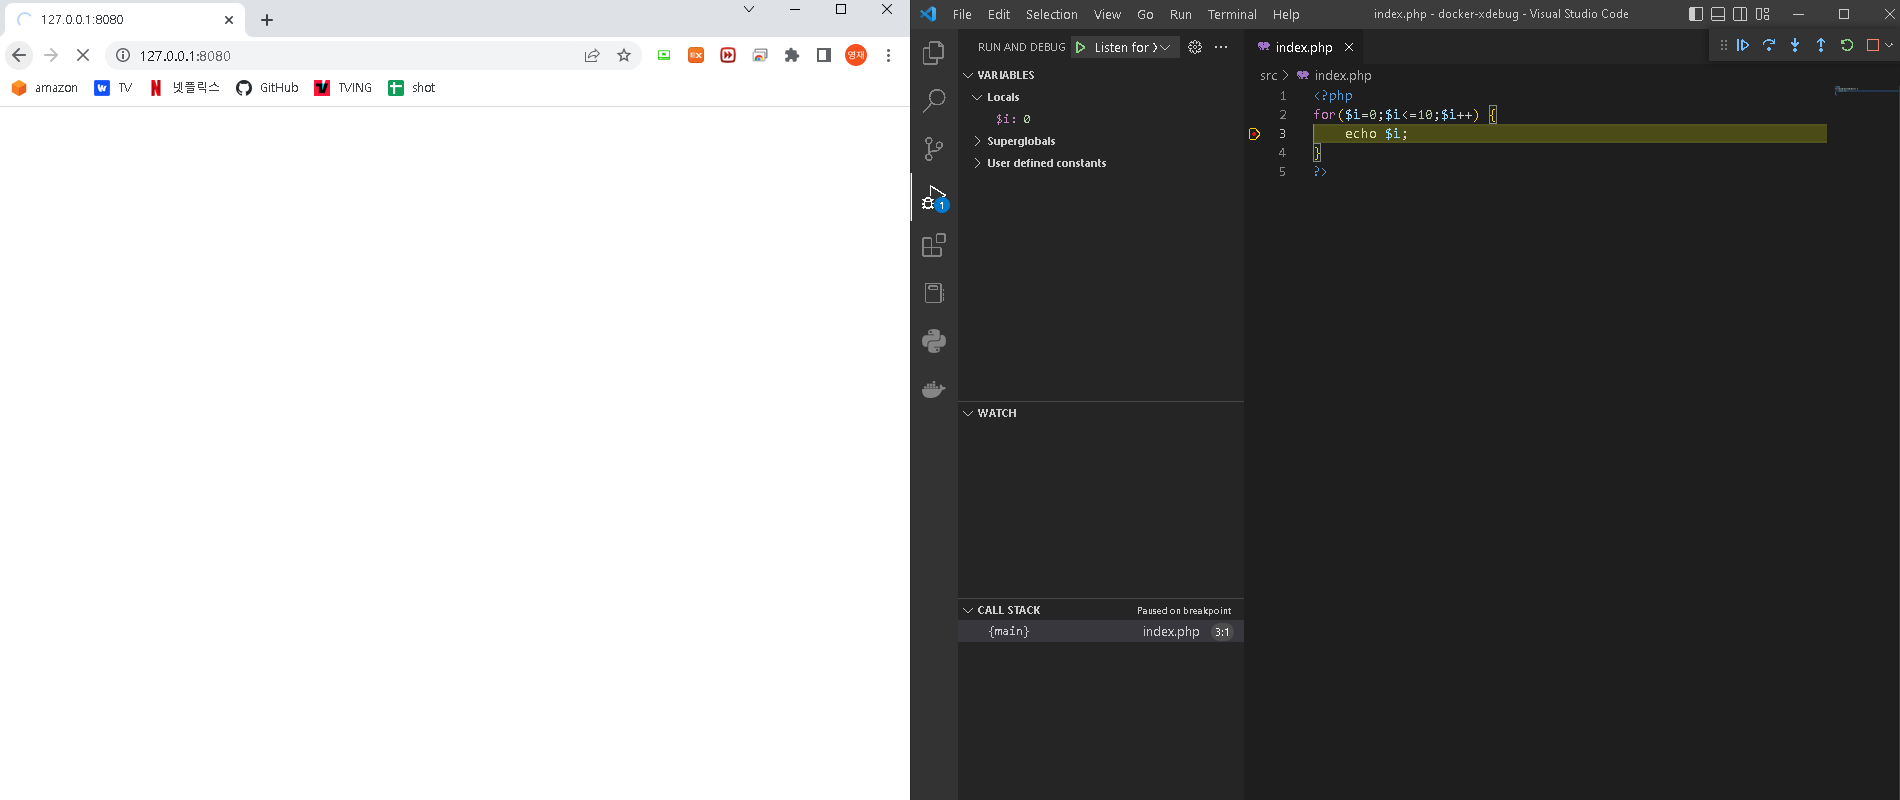Bookmark this page with the star icon

click(624, 56)
